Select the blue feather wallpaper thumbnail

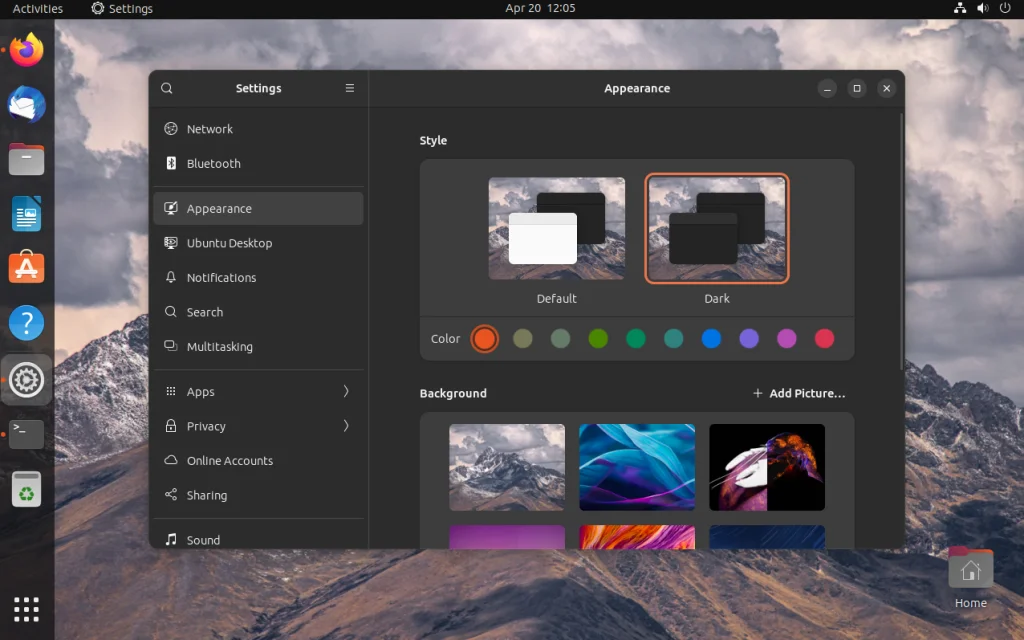[637, 467]
